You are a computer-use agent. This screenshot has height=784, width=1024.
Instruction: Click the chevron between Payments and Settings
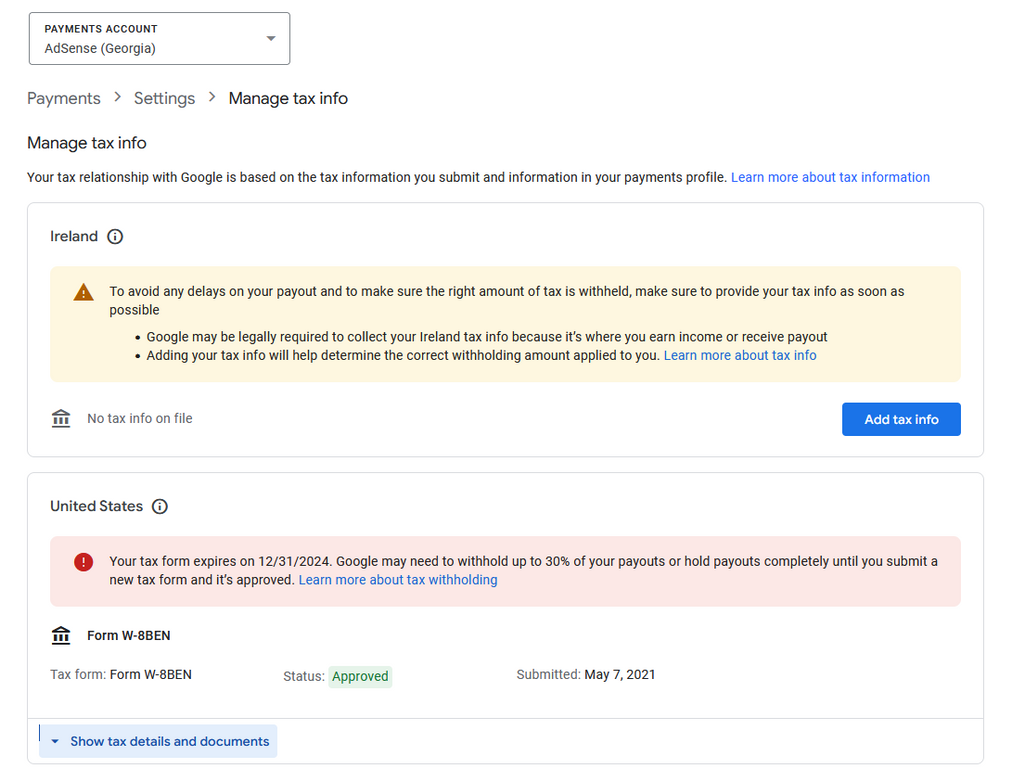pyautogui.click(x=118, y=97)
